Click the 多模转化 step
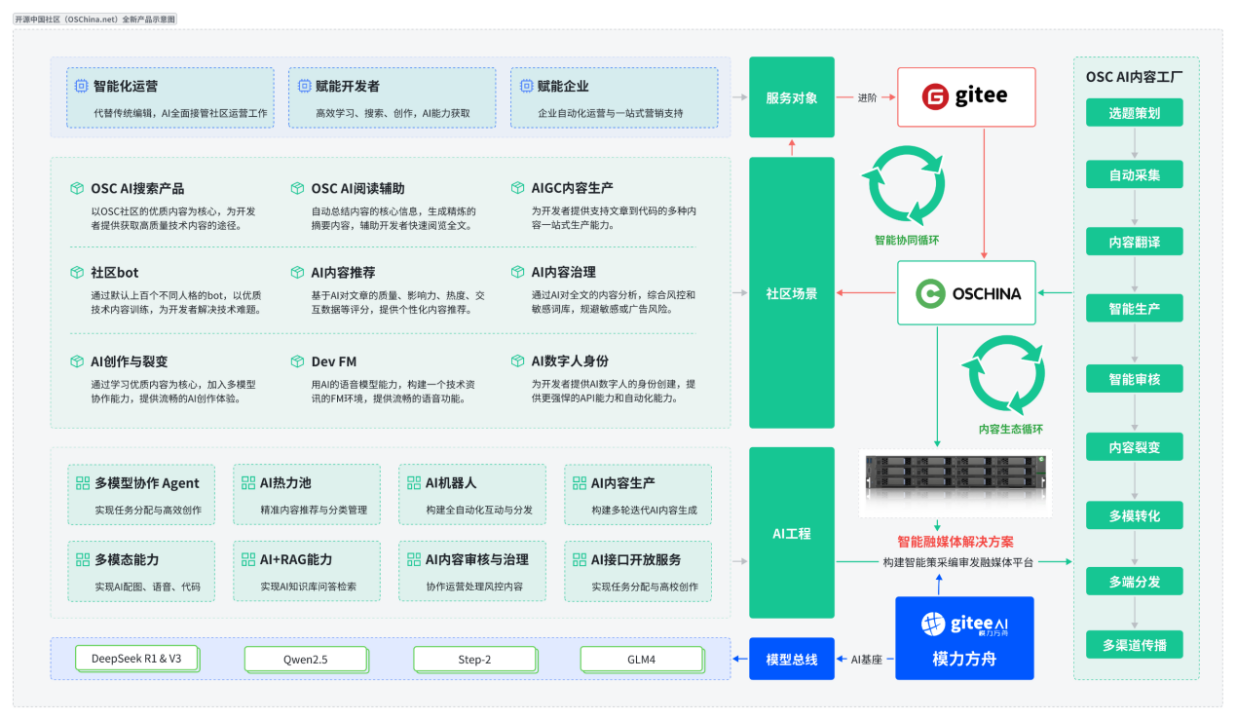The width and height of the screenshot is (1236, 720). point(1134,516)
